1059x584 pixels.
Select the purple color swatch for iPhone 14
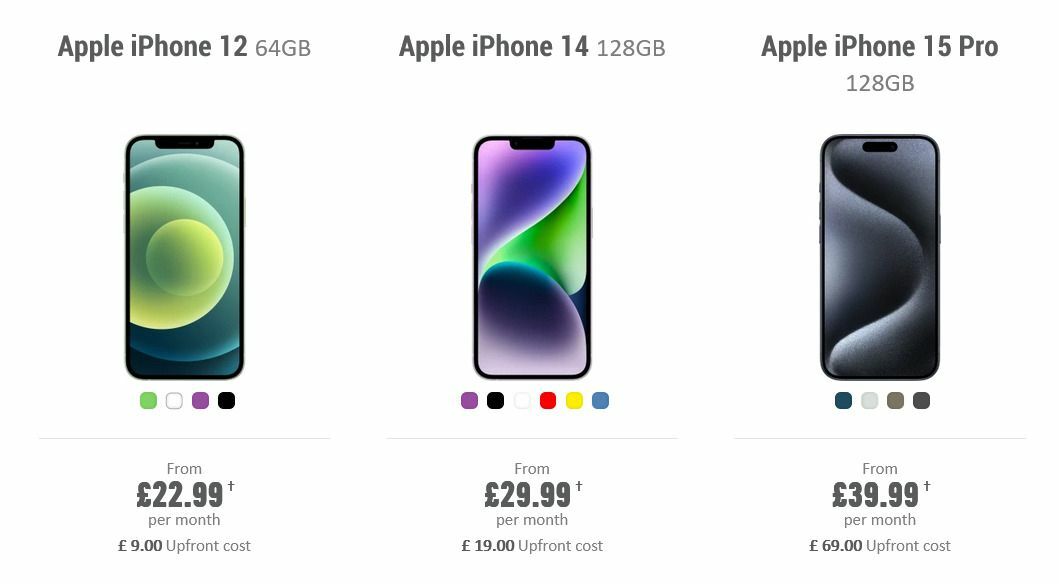click(469, 401)
